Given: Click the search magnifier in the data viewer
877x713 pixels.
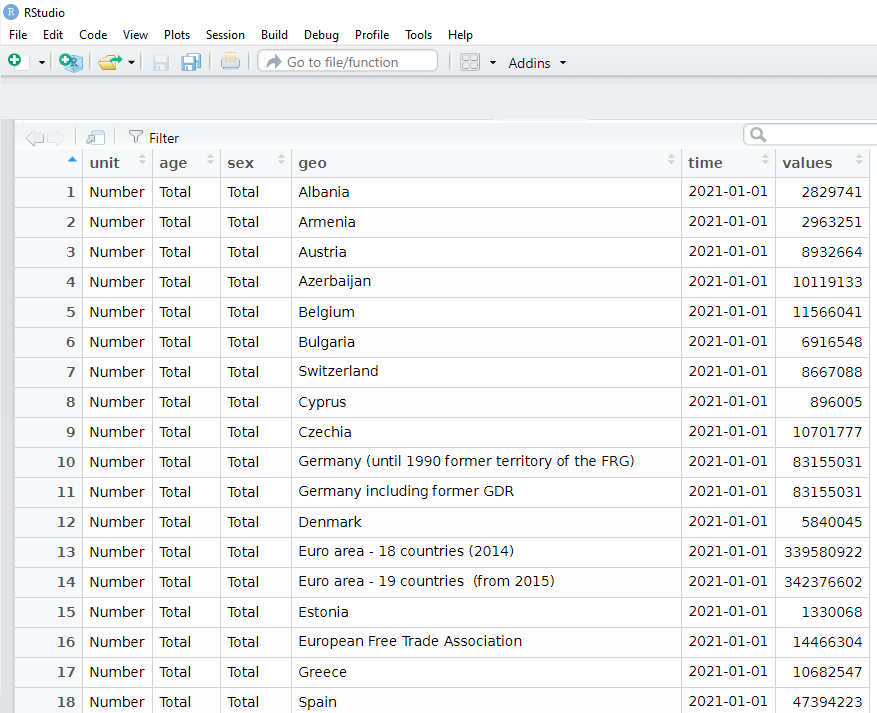Looking at the screenshot, I should (x=757, y=134).
